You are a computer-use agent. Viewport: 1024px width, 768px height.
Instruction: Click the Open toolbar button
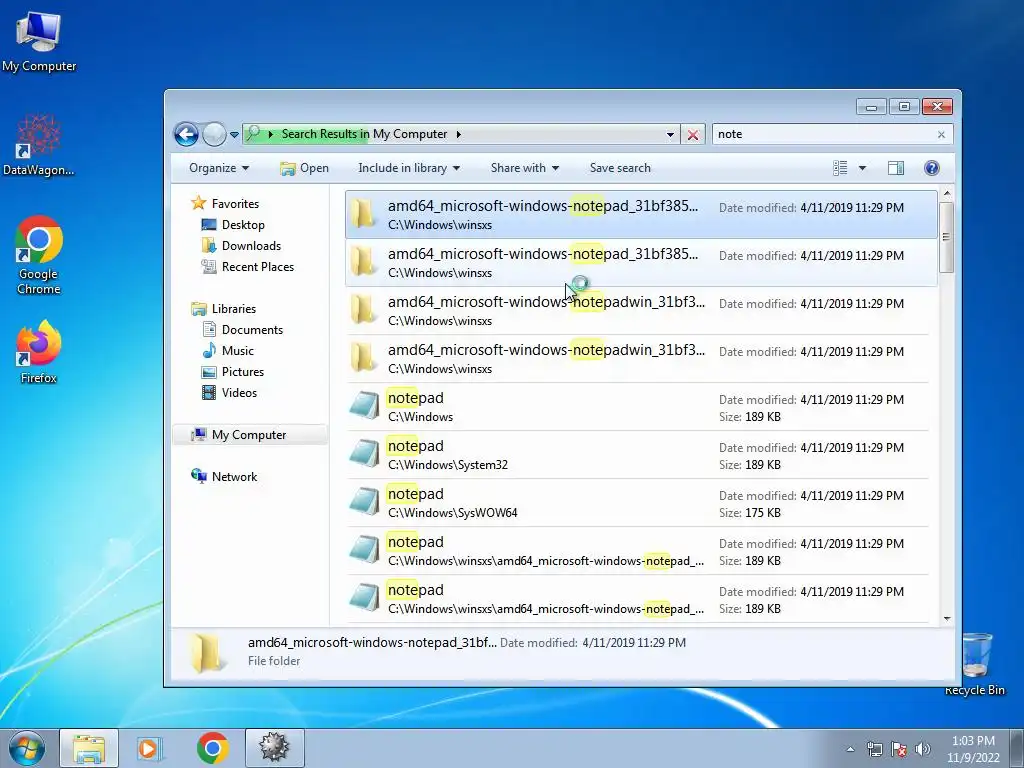tap(304, 168)
